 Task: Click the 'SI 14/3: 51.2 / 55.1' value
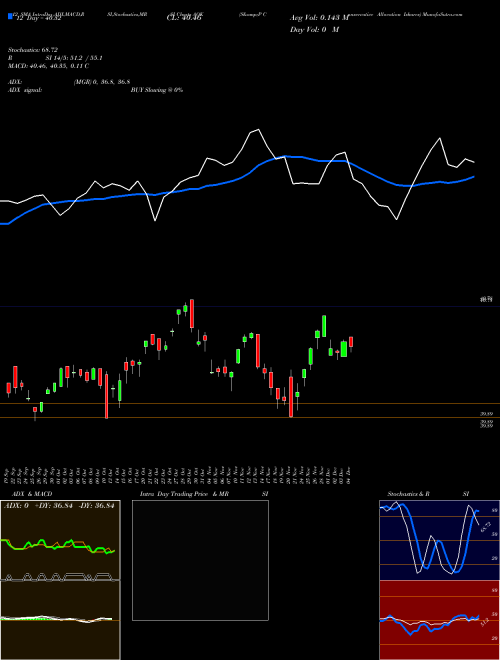point(74,58)
